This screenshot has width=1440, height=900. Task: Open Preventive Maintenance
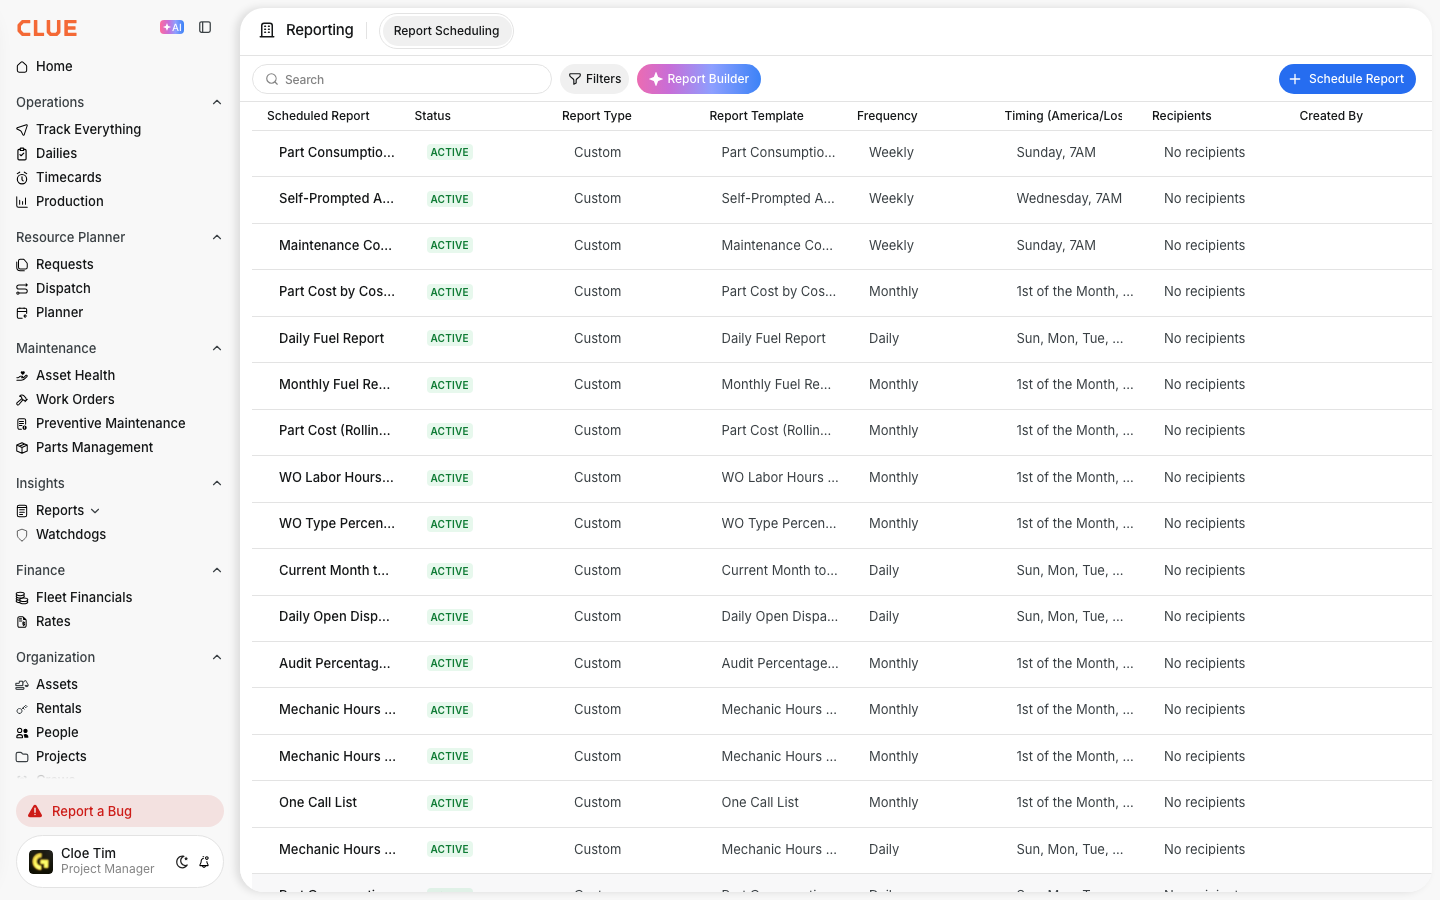[110, 423]
